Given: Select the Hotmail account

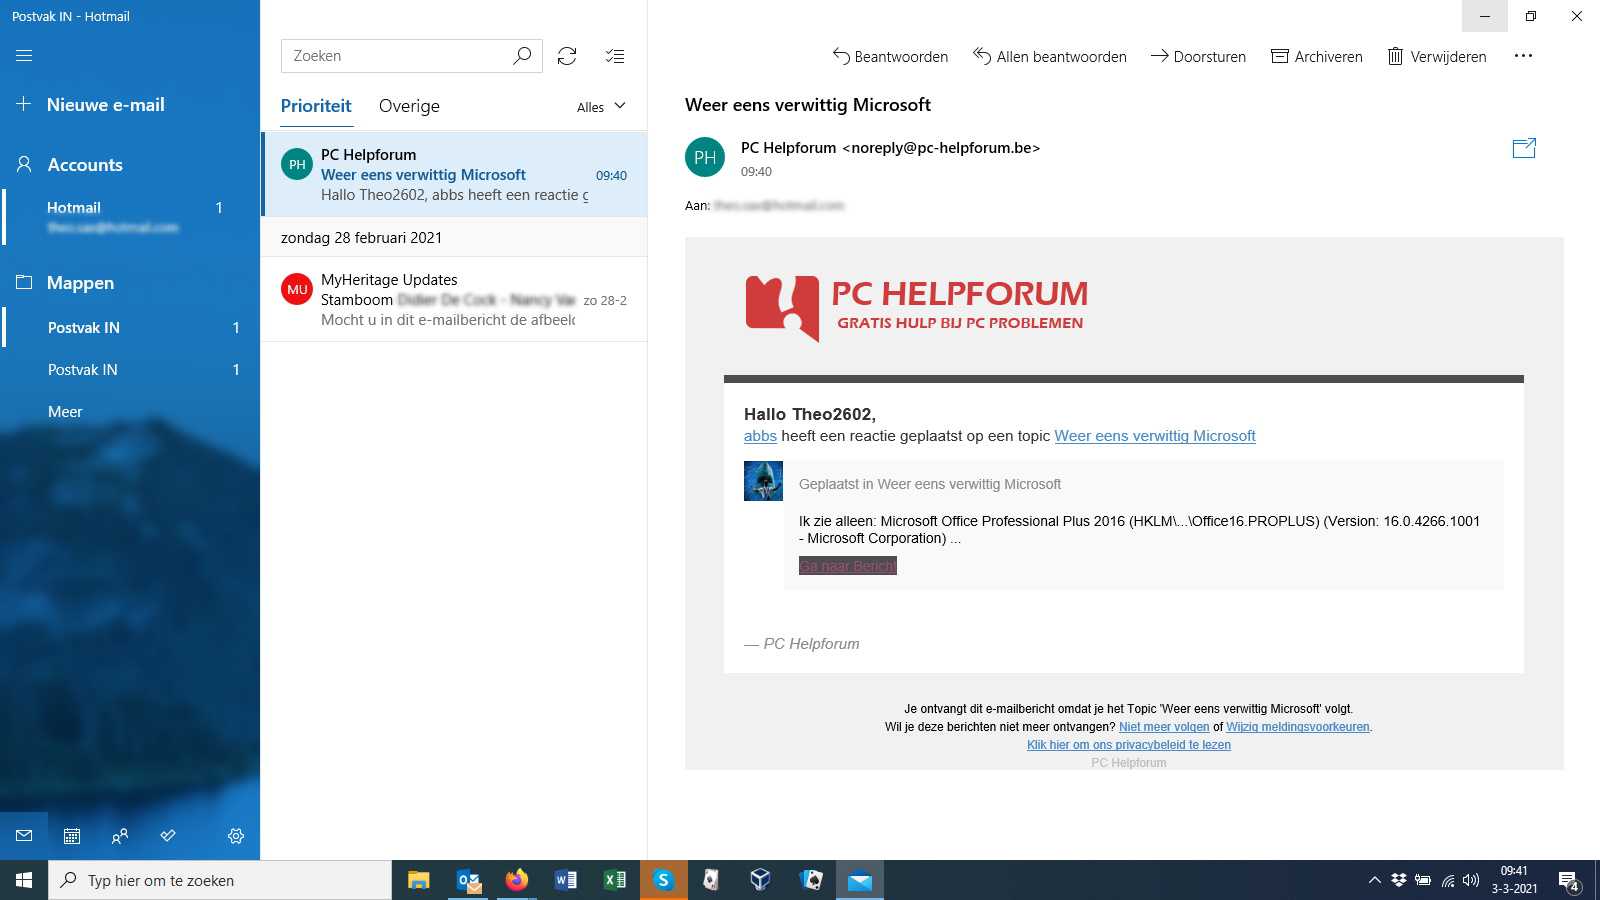Looking at the screenshot, I should coord(130,216).
